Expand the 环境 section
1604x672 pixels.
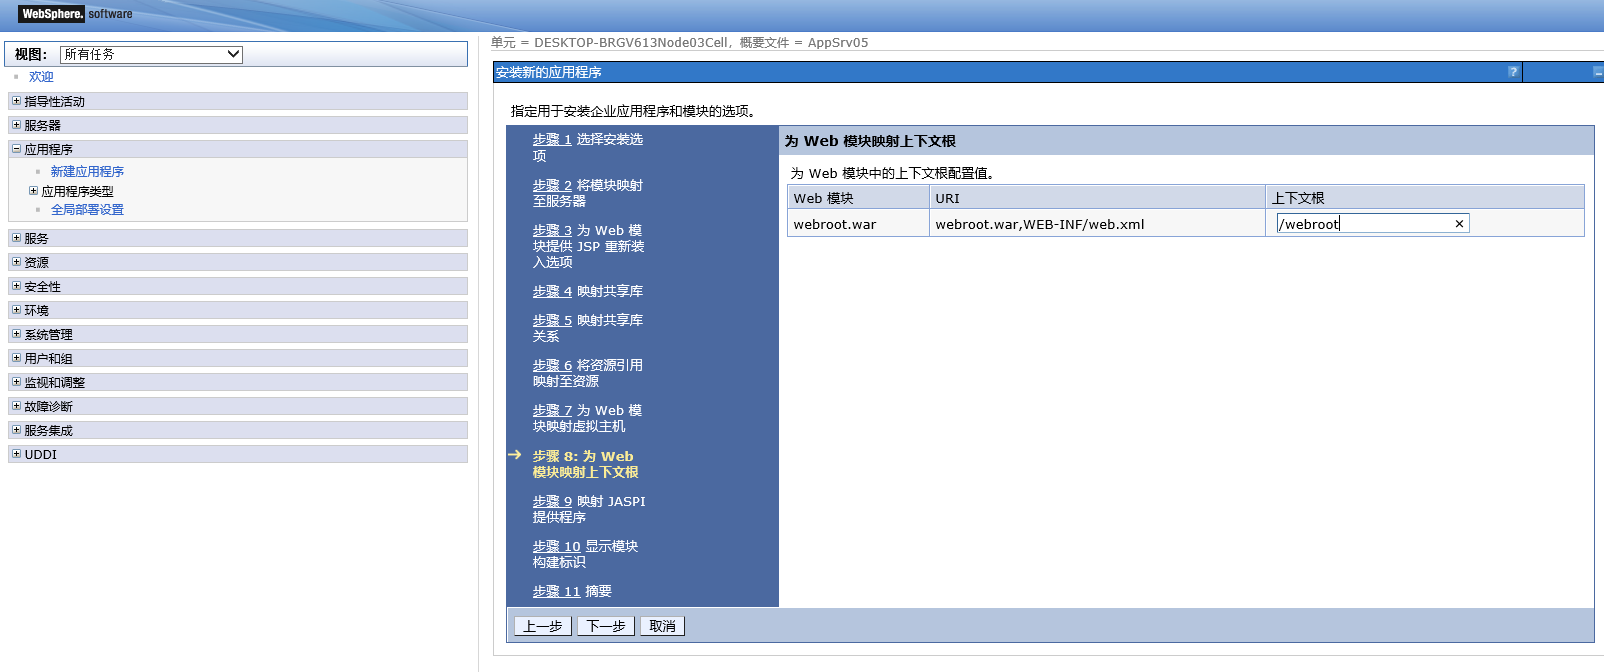(16, 310)
